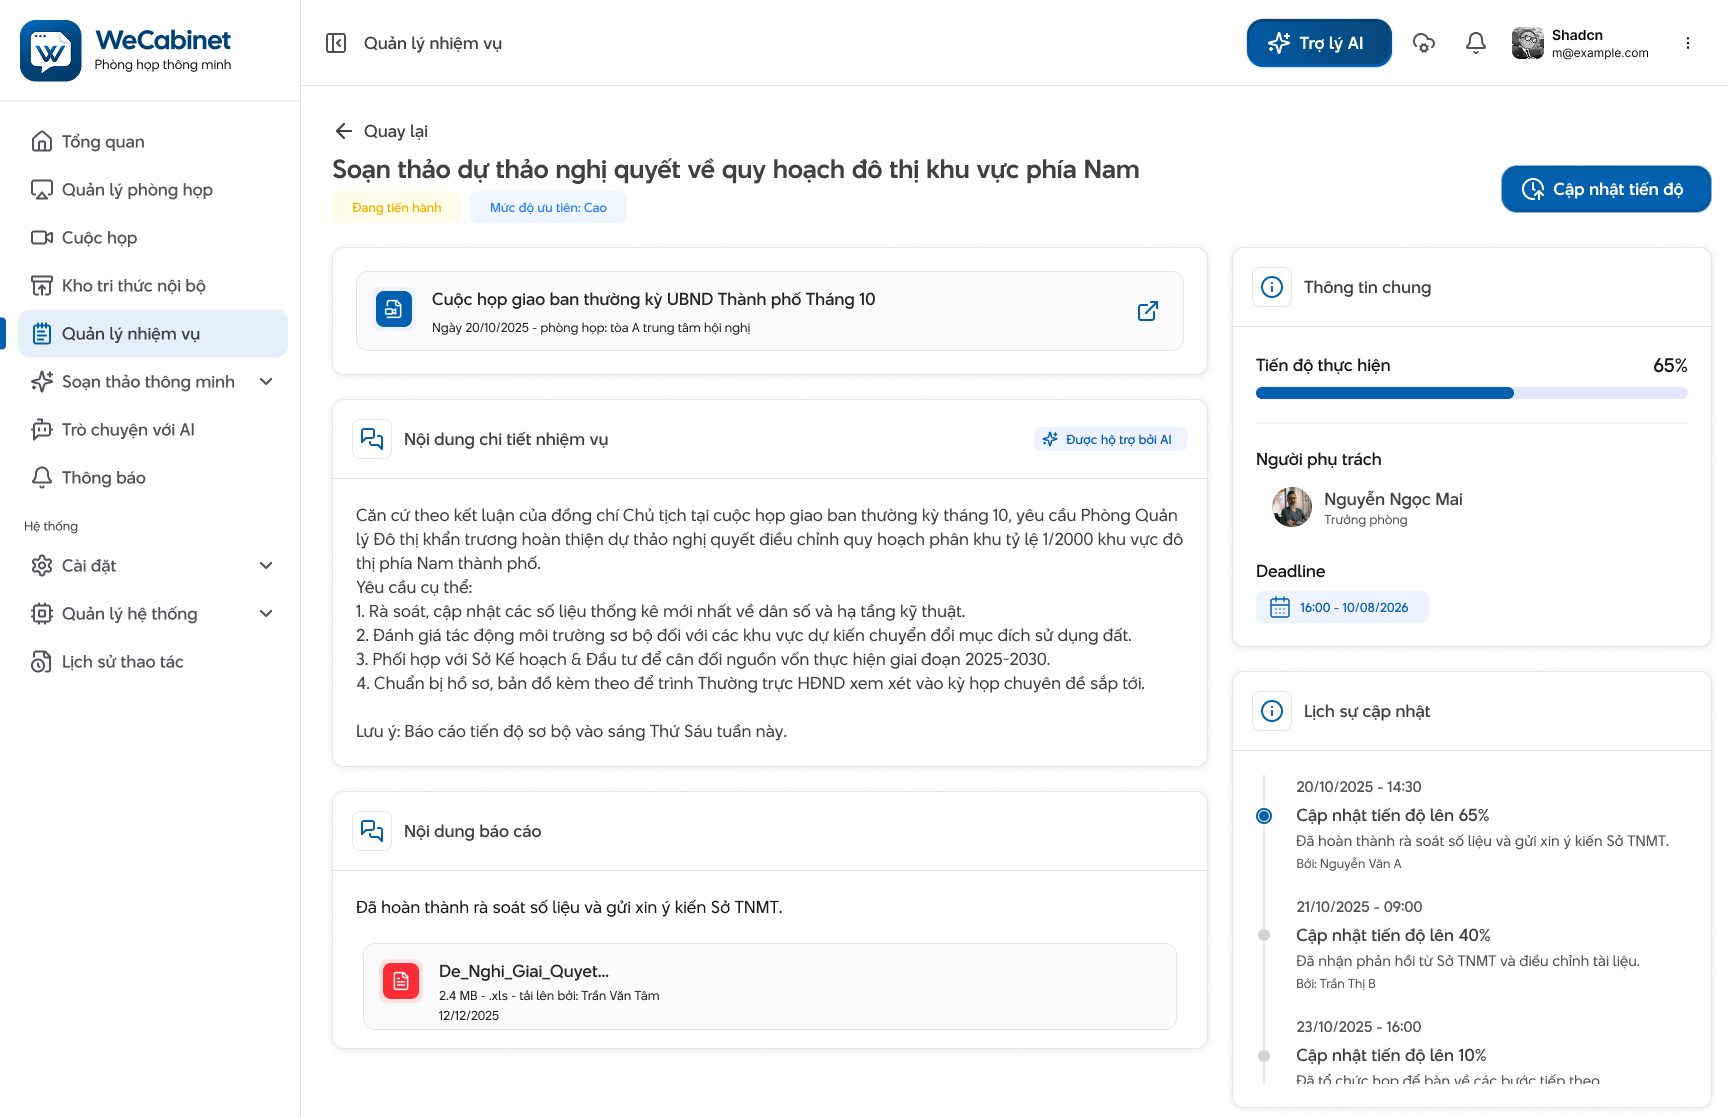Click Mức độ ưu tiên: Cao badge
Image resolution: width=1728 pixels, height=1117 pixels.
pyautogui.click(x=548, y=208)
